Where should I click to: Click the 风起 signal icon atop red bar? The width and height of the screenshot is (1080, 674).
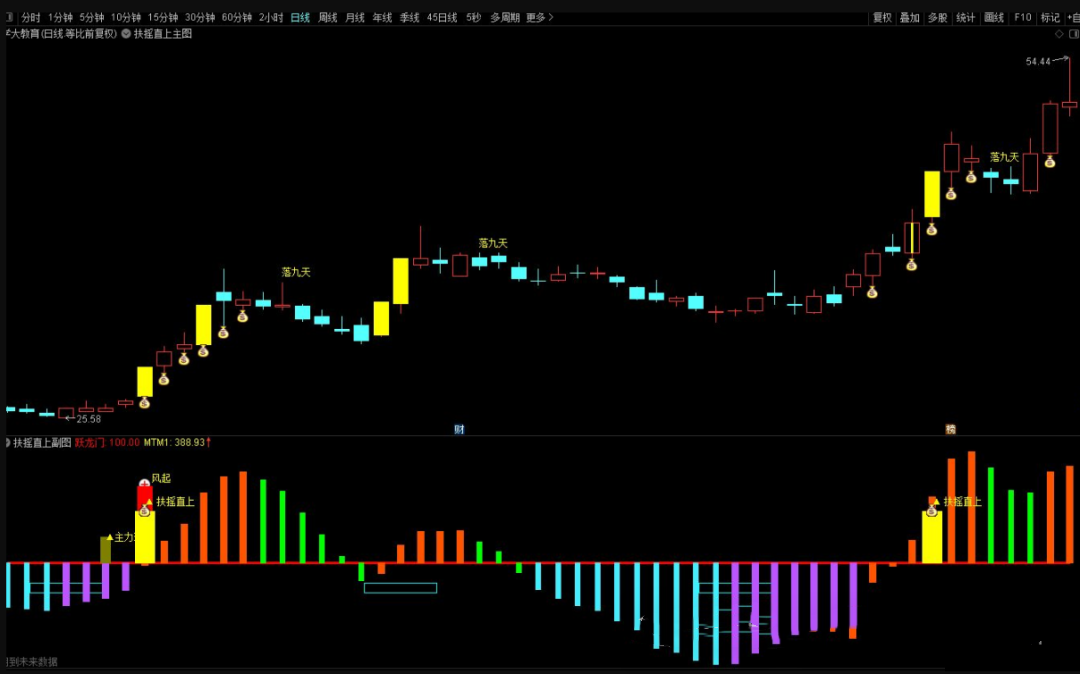(x=144, y=485)
